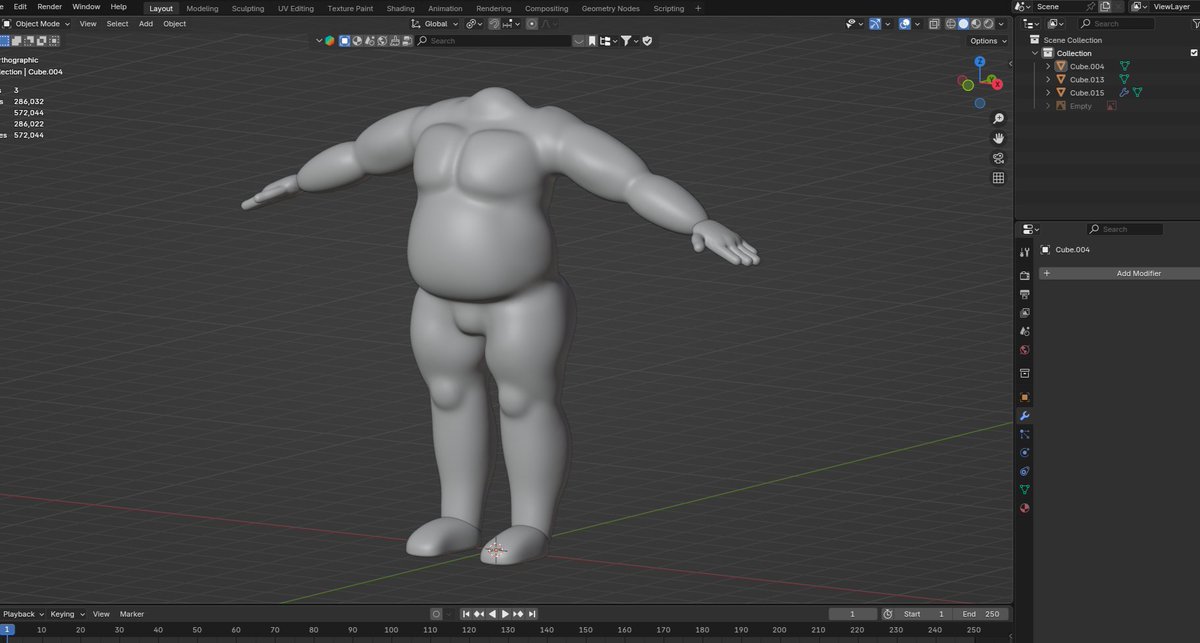Click the current frame number field
This screenshot has width=1200, height=643.
pyautogui.click(x=852, y=614)
